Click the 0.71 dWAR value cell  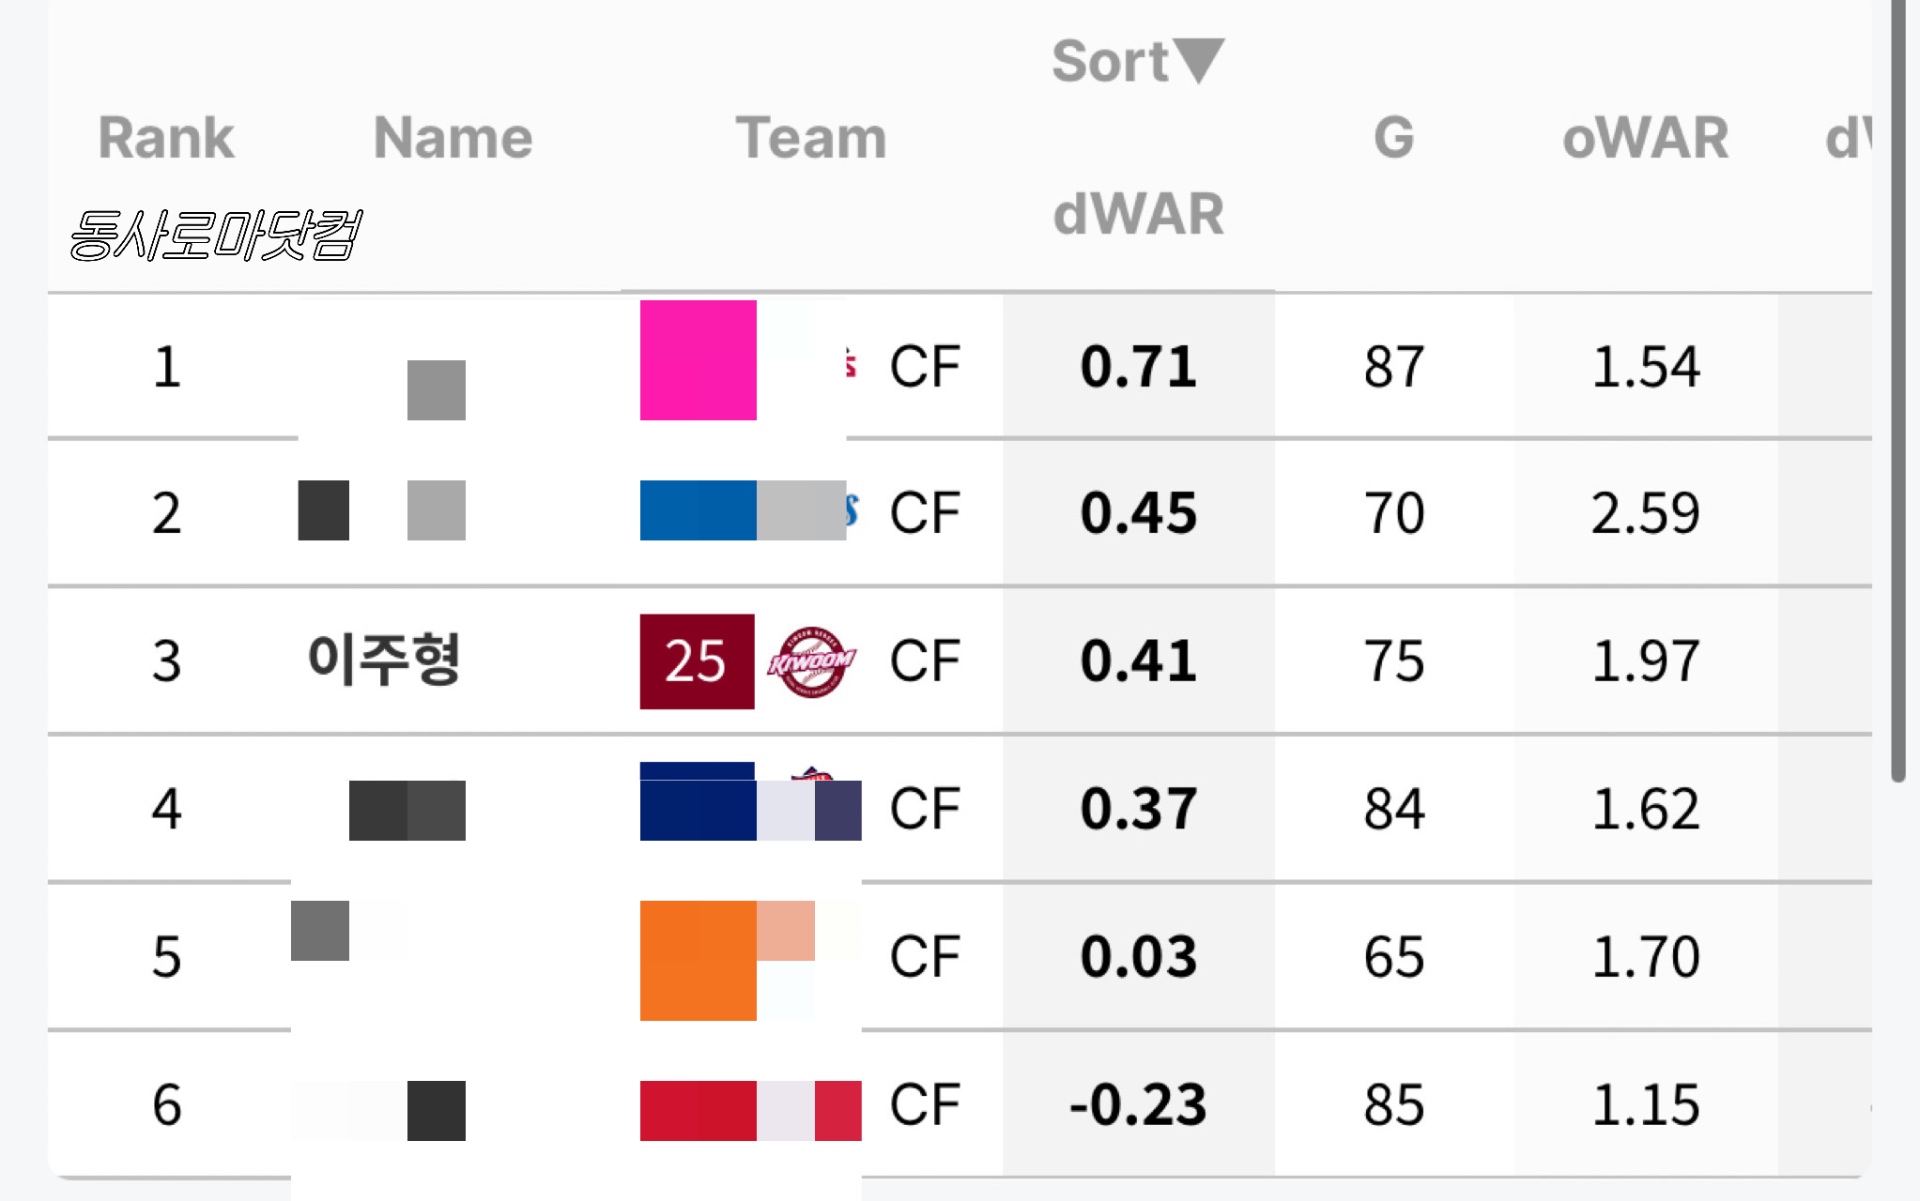1138,366
